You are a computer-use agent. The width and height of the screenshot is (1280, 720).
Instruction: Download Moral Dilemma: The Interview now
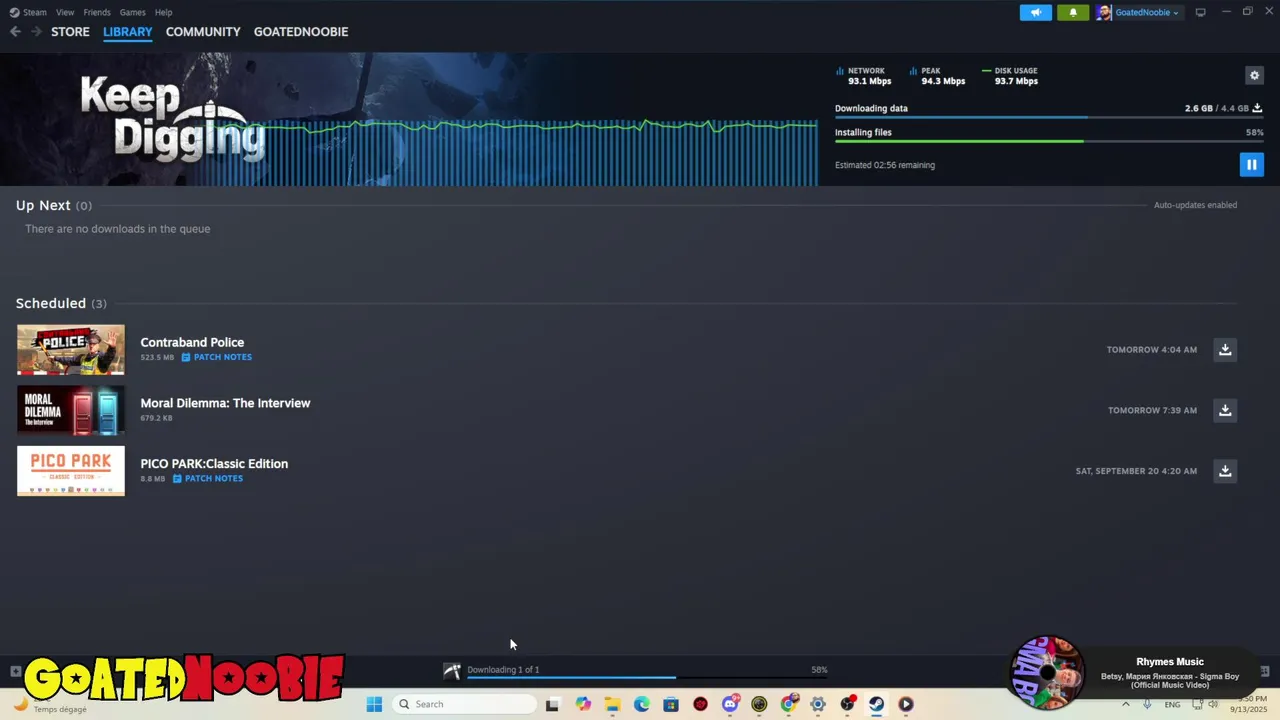point(1225,410)
